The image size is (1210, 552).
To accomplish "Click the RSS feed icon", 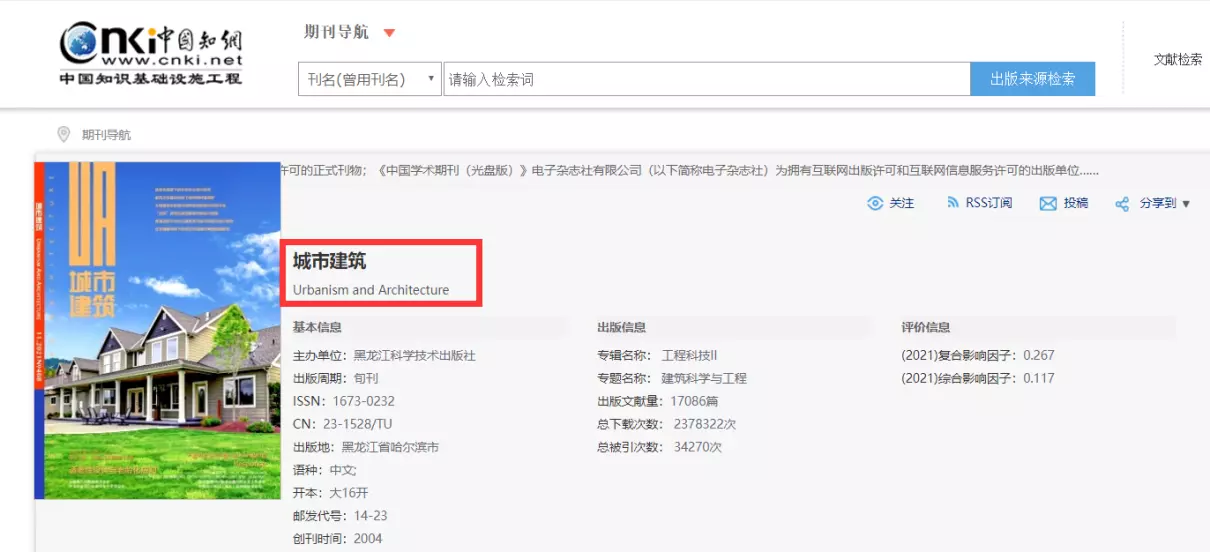I will (952, 203).
